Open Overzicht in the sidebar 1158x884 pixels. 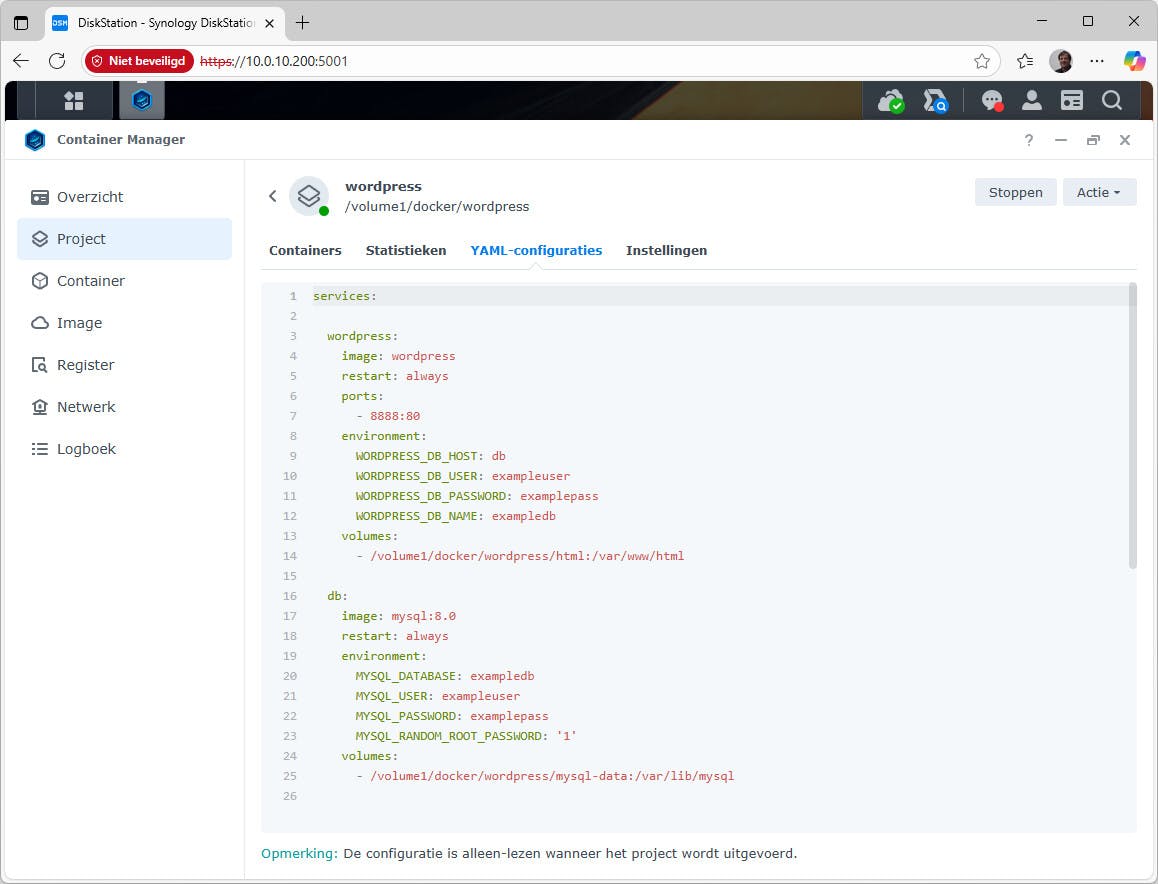pos(90,197)
